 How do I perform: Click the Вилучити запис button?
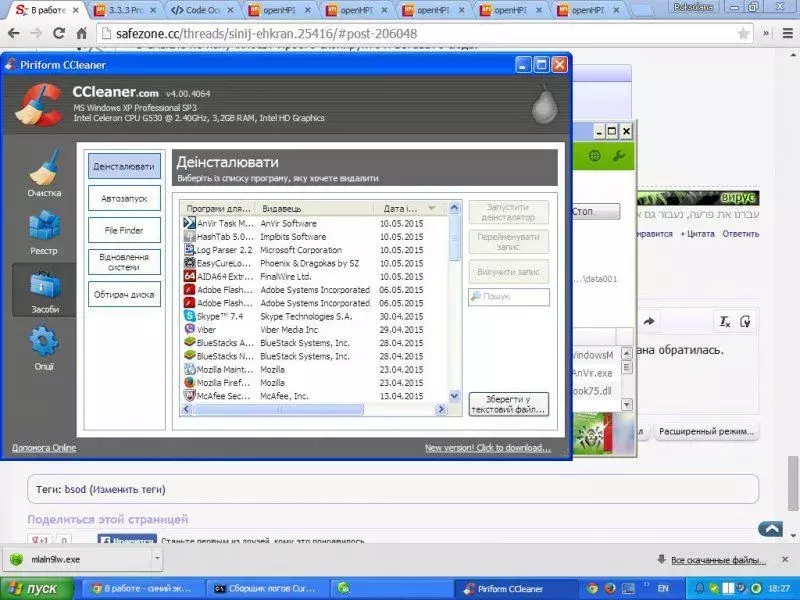(509, 272)
